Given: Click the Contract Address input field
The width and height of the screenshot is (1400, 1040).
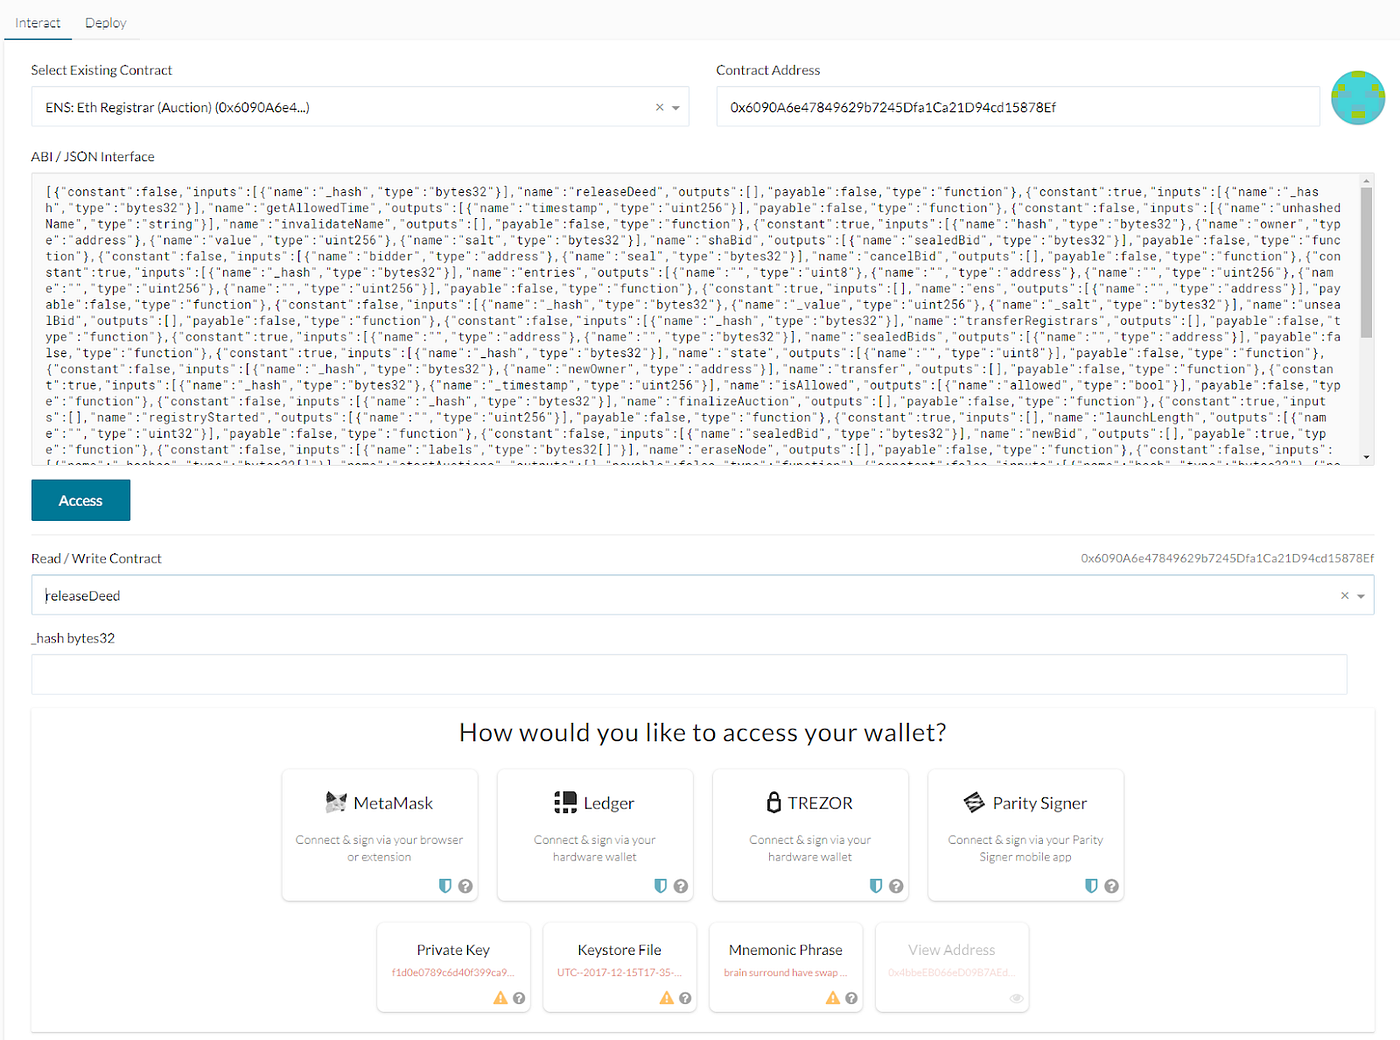Looking at the screenshot, I should click(1018, 107).
